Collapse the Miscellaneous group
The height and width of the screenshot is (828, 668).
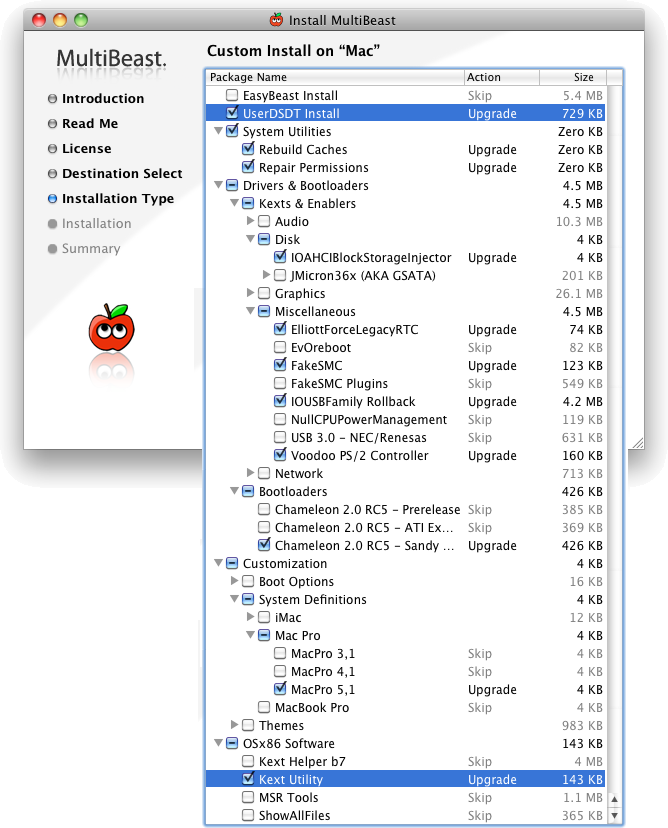251,311
